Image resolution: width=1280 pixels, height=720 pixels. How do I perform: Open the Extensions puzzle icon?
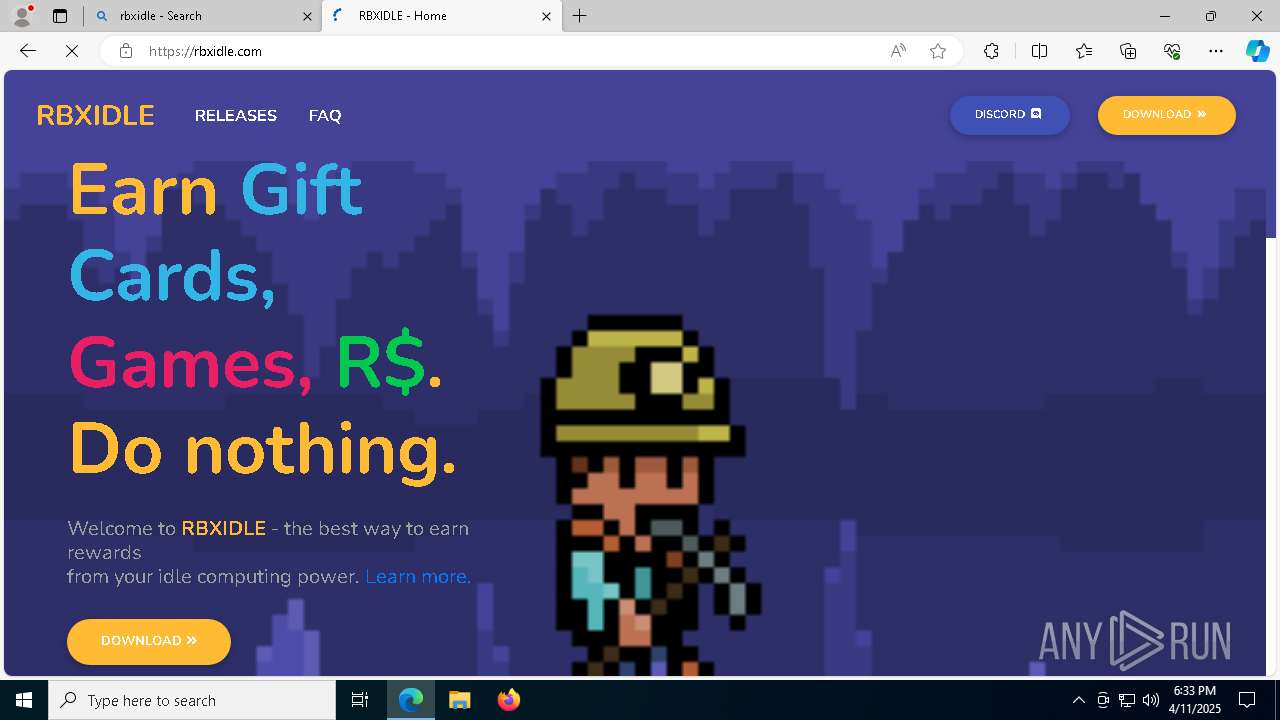click(991, 51)
